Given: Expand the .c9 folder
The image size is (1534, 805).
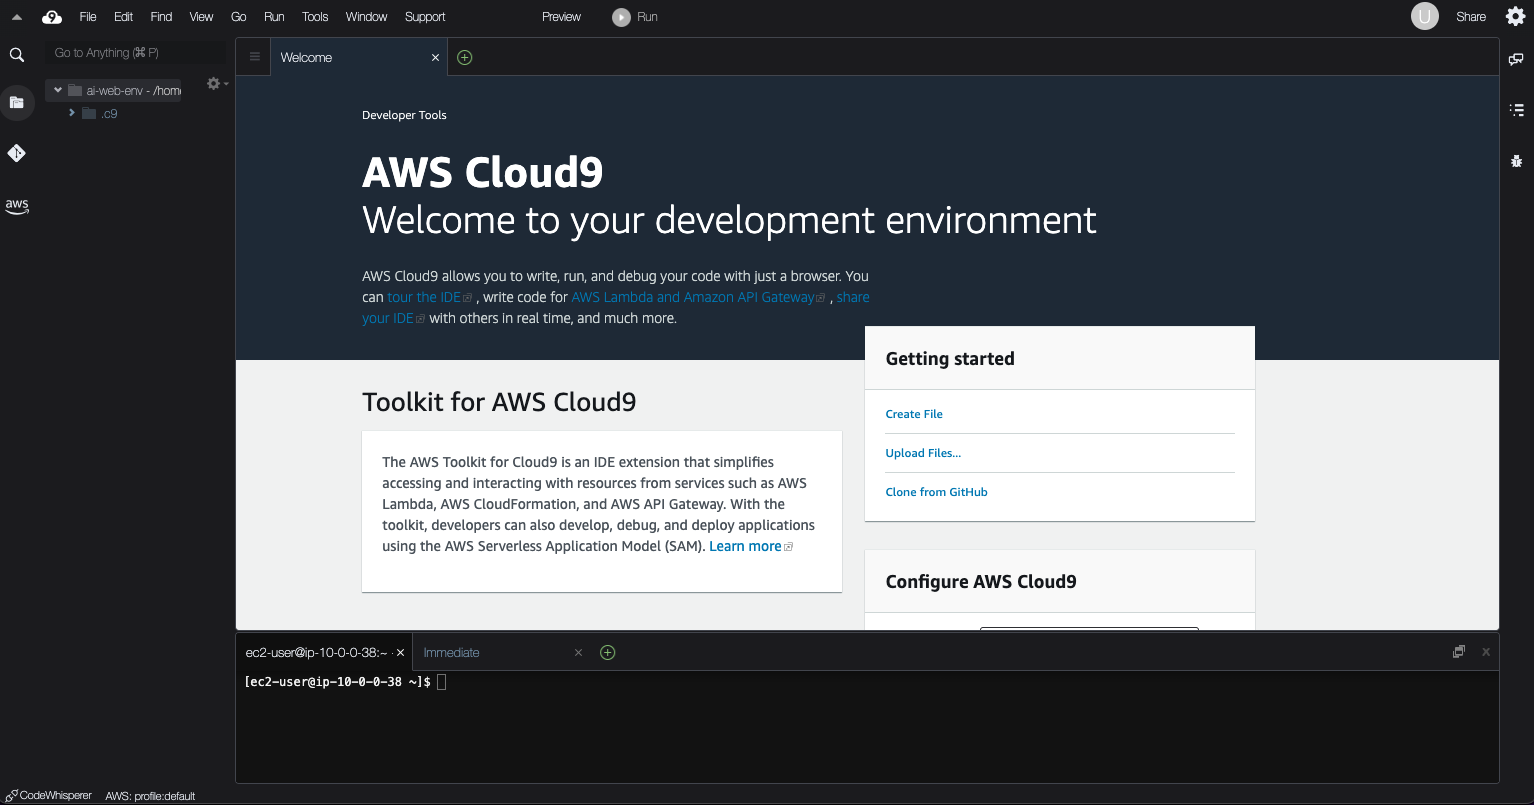Looking at the screenshot, I should tap(72, 113).
